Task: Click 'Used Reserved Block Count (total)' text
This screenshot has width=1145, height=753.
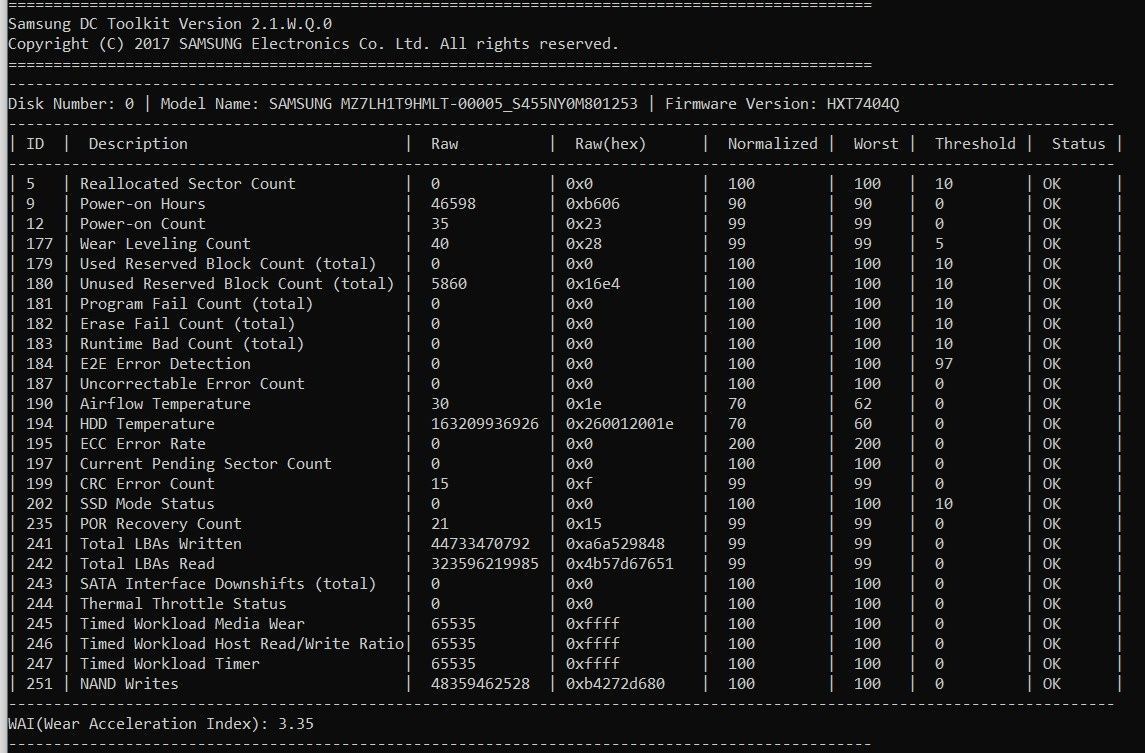Action: 228,264
